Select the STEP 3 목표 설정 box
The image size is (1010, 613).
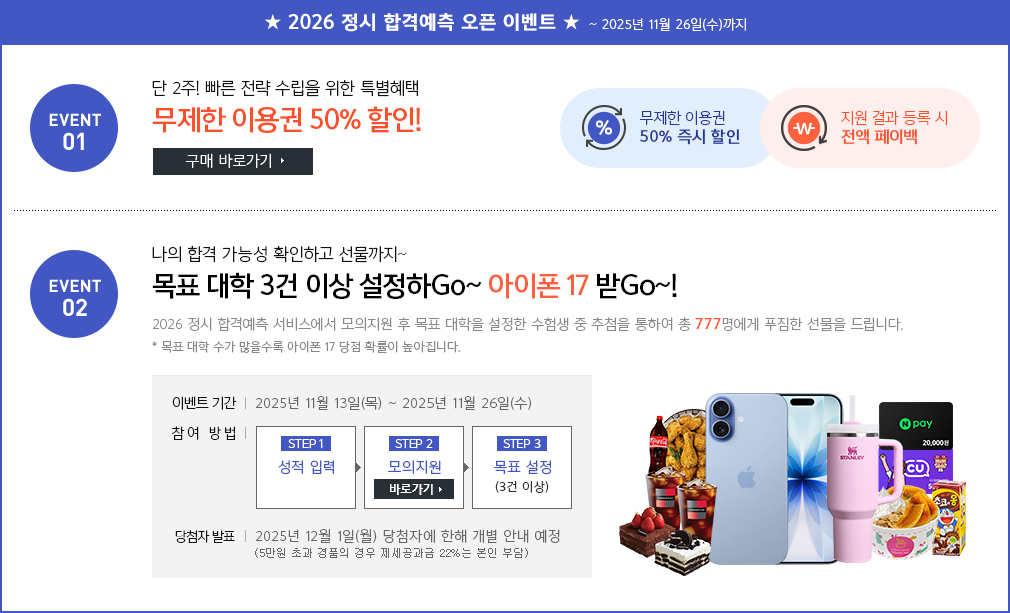[x=522, y=467]
